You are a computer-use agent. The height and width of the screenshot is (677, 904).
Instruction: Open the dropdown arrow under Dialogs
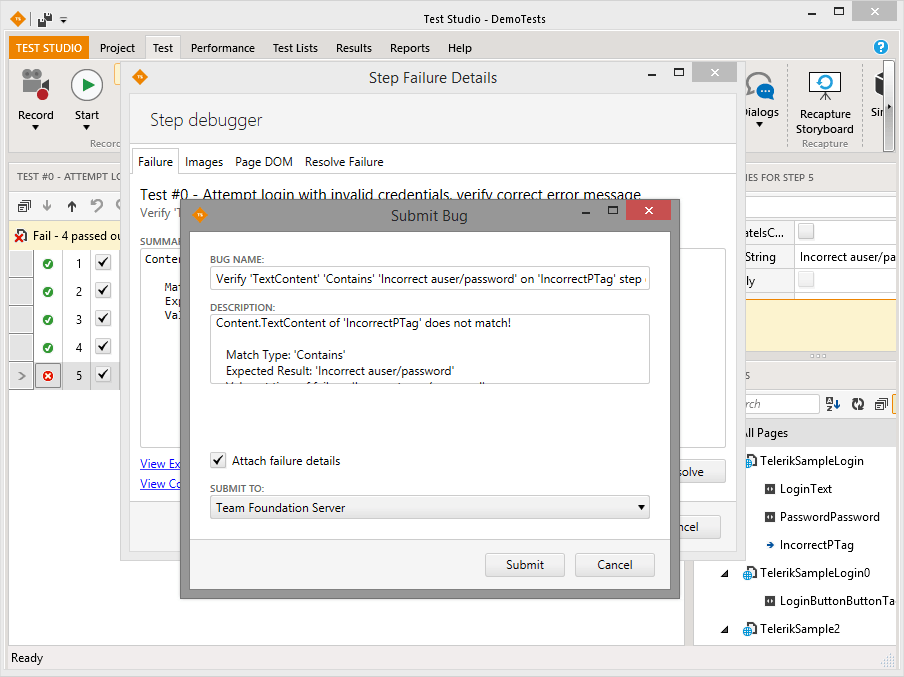pos(759,125)
